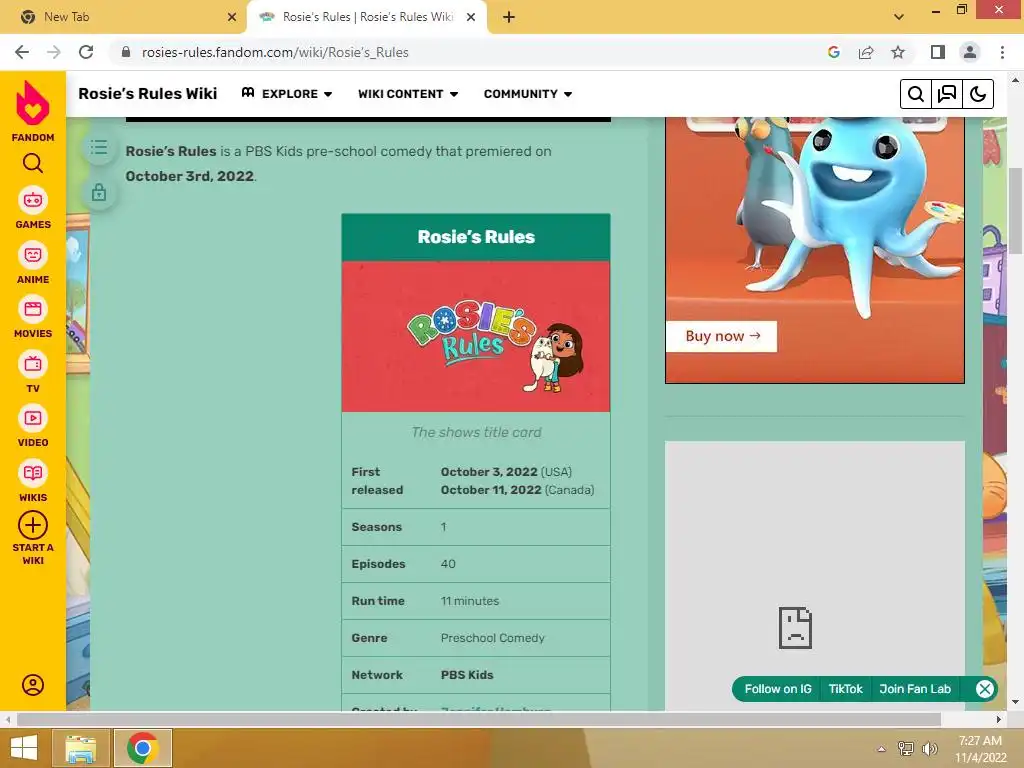This screenshot has height=768, width=1024.
Task: View site security lock info
Action: pyautogui.click(x=126, y=52)
